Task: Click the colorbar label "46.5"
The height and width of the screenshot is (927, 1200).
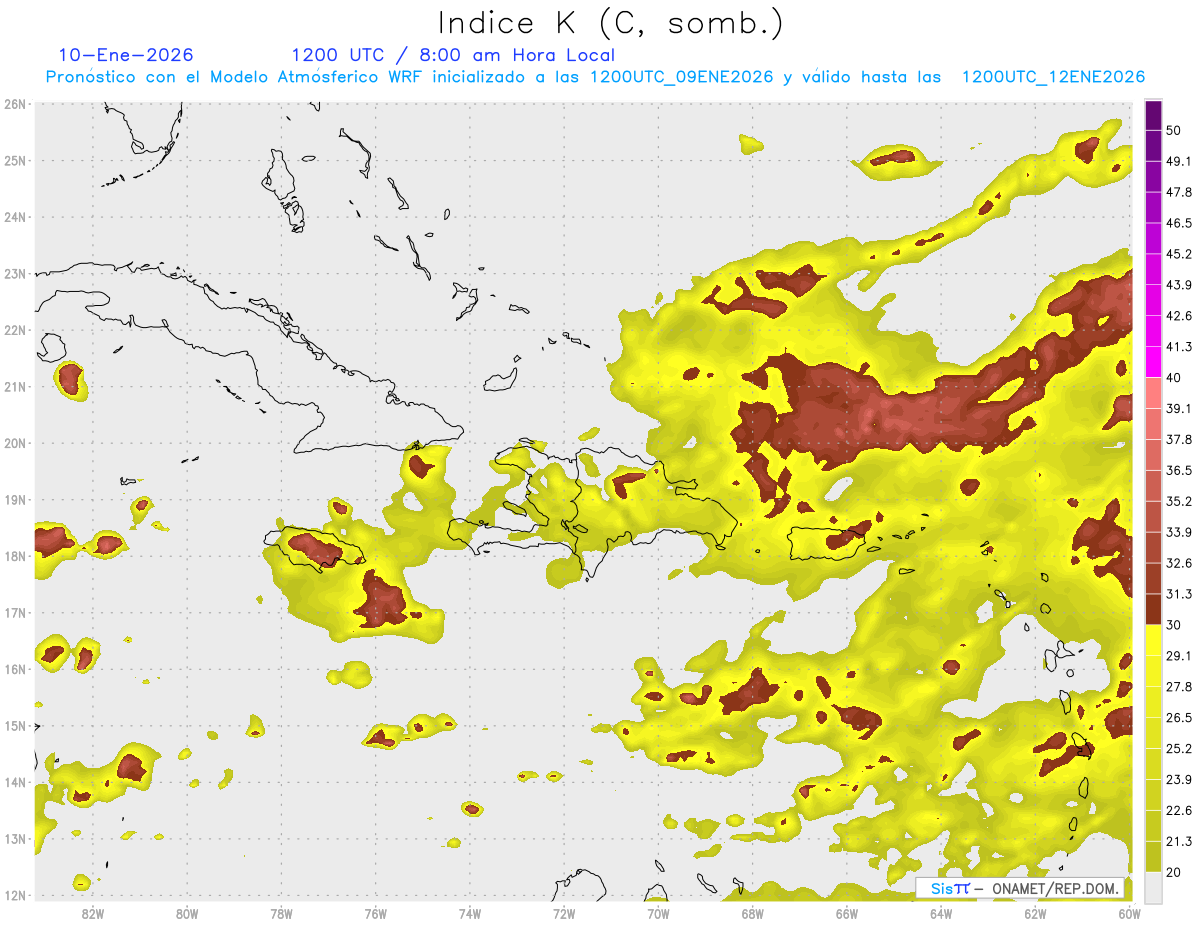Action: pos(1178,223)
